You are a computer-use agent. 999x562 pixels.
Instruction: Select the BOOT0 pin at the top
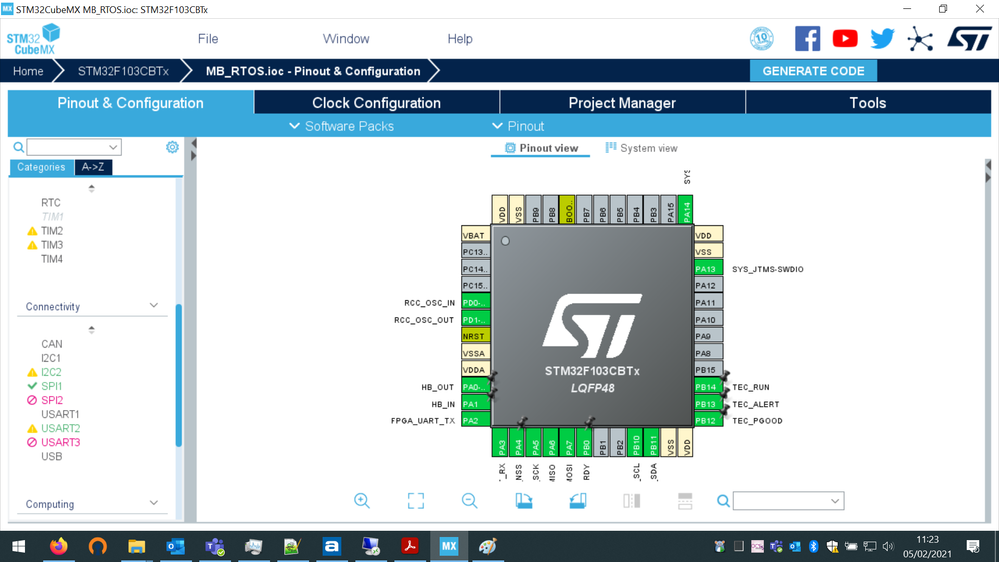click(567, 210)
